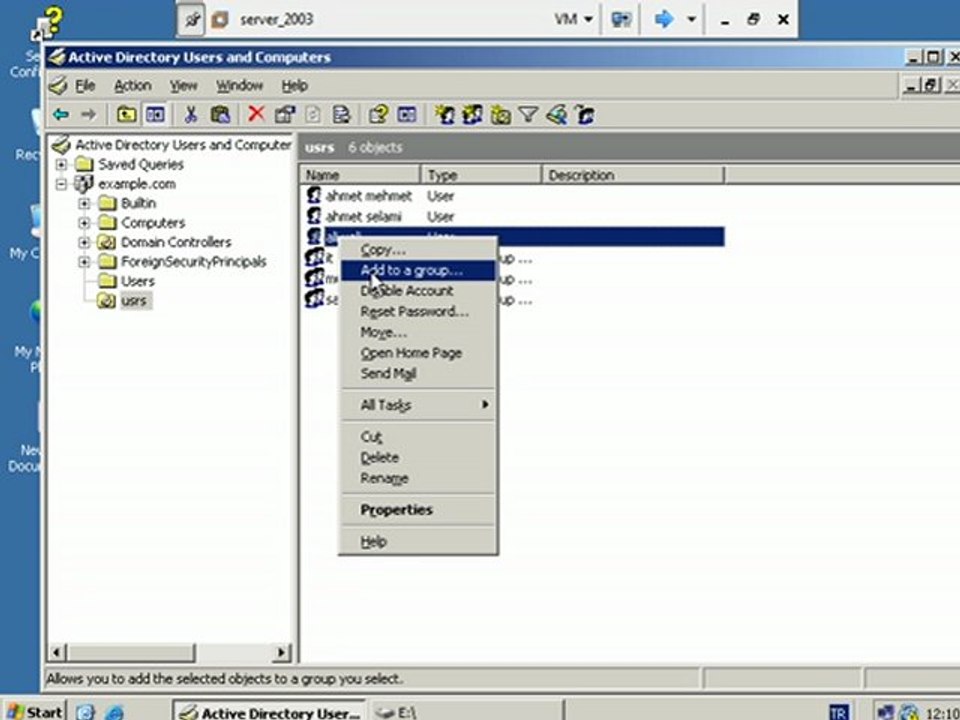Click the Help question mark toolbar icon
The height and width of the screenshot is (720, 960).
click(x=378, y=114)
